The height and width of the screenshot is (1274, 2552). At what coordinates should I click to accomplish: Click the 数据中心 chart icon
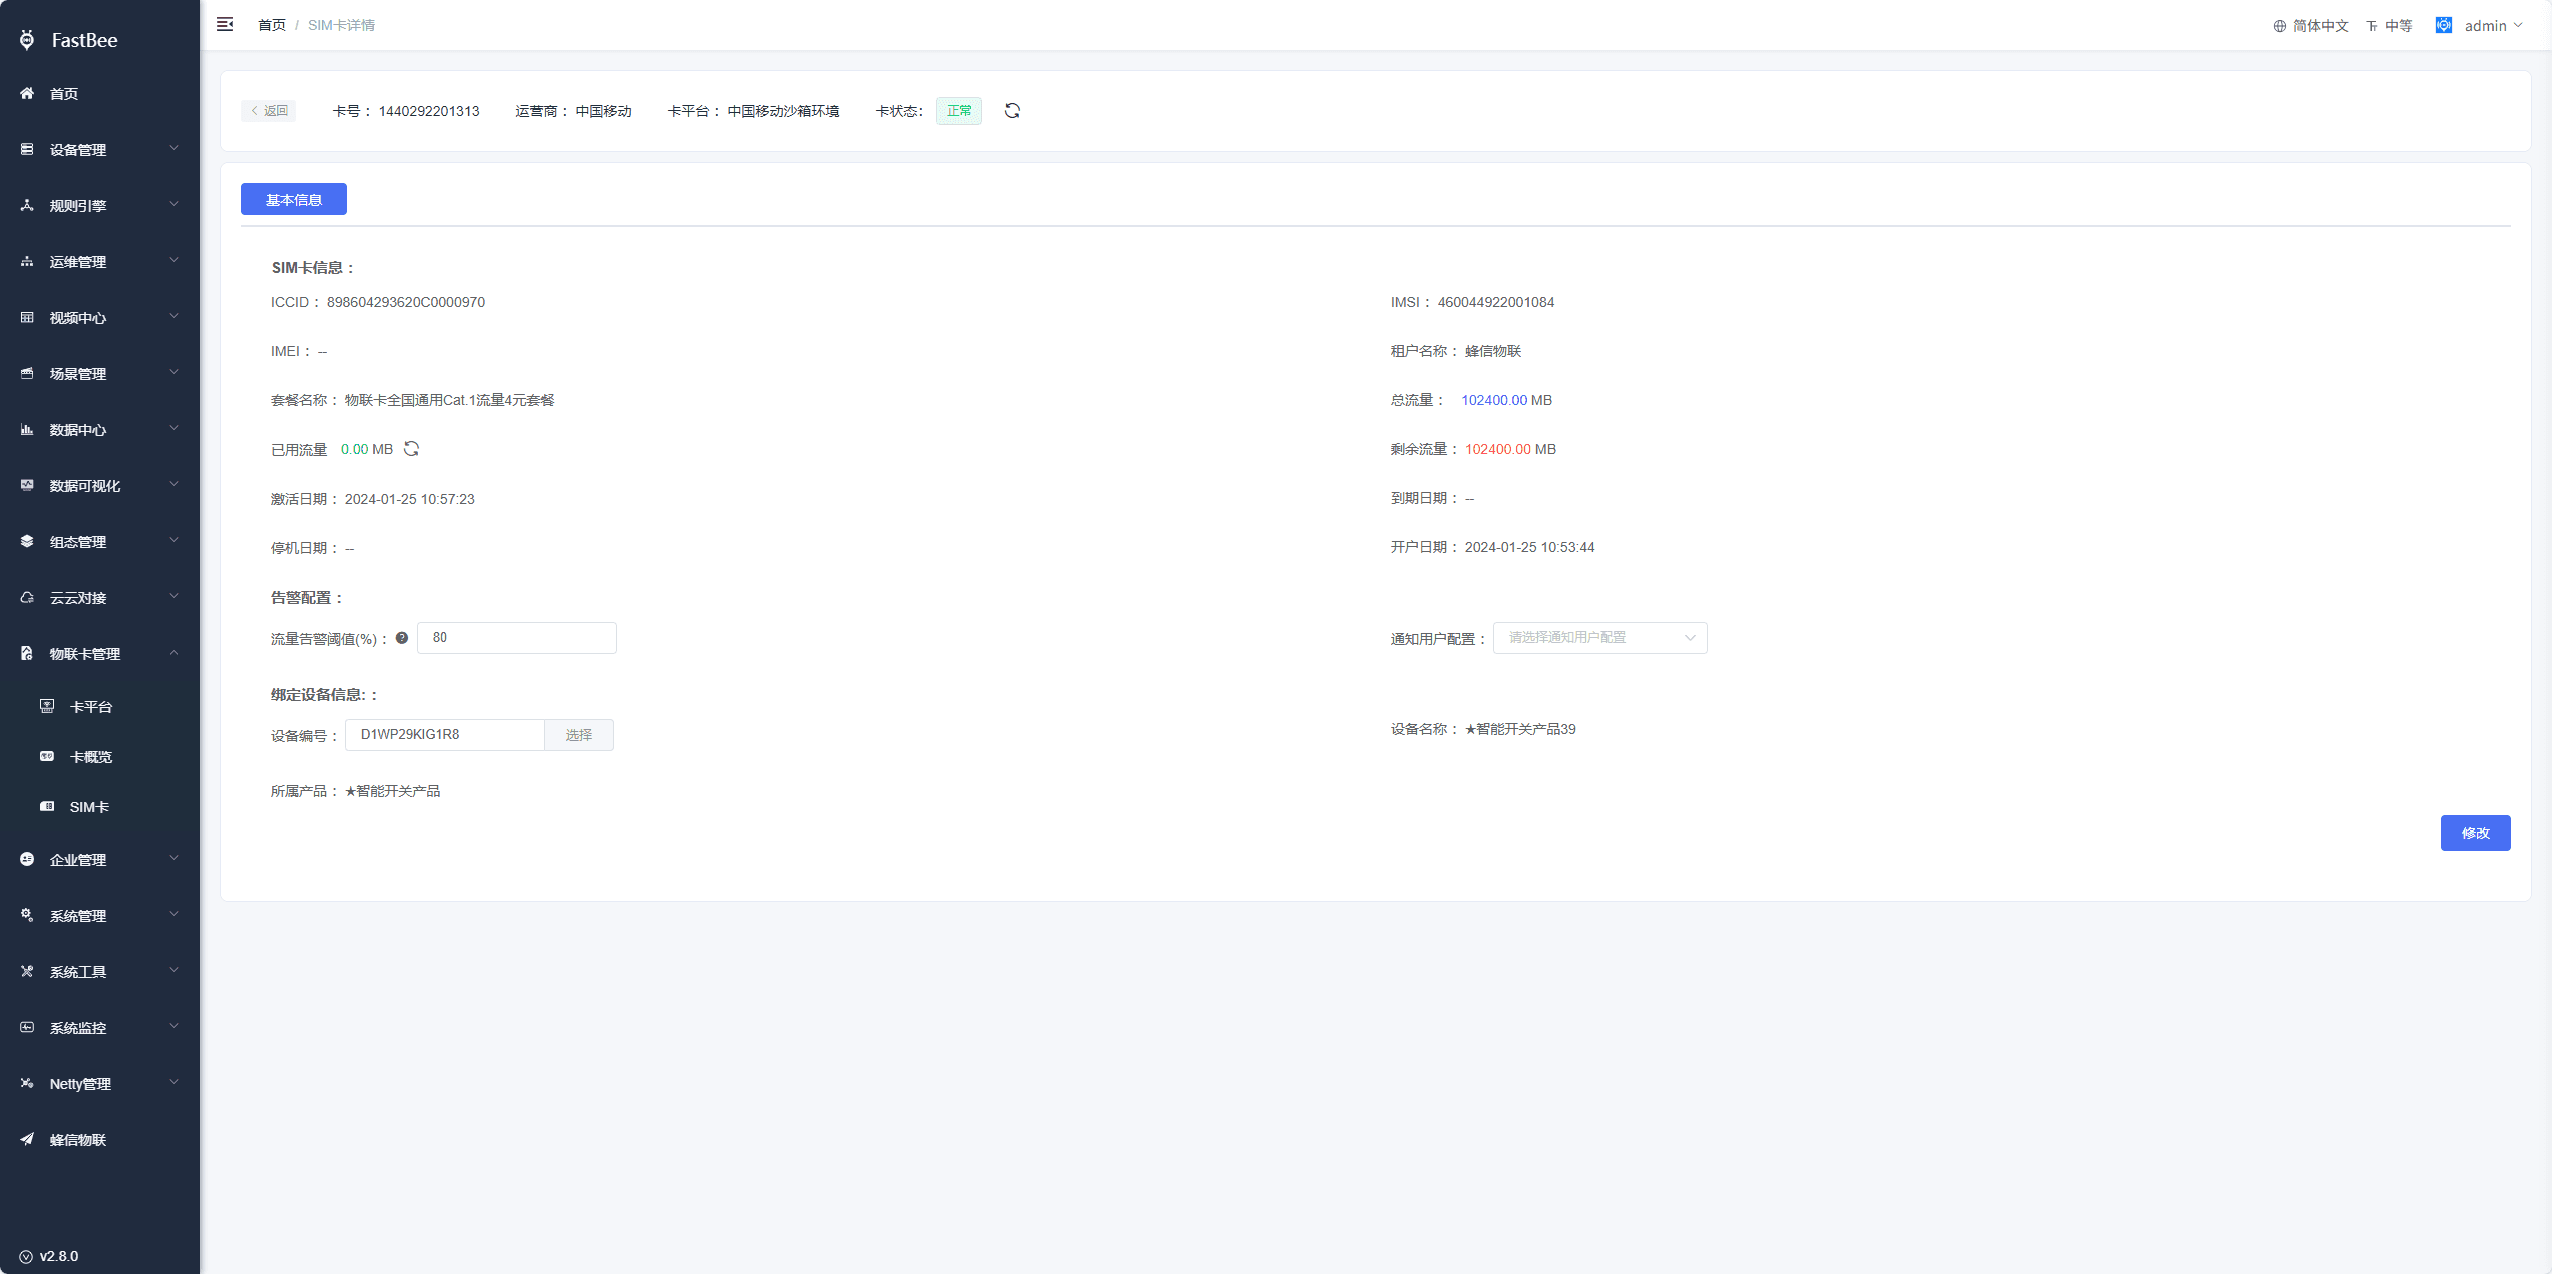tap(27, 429)
